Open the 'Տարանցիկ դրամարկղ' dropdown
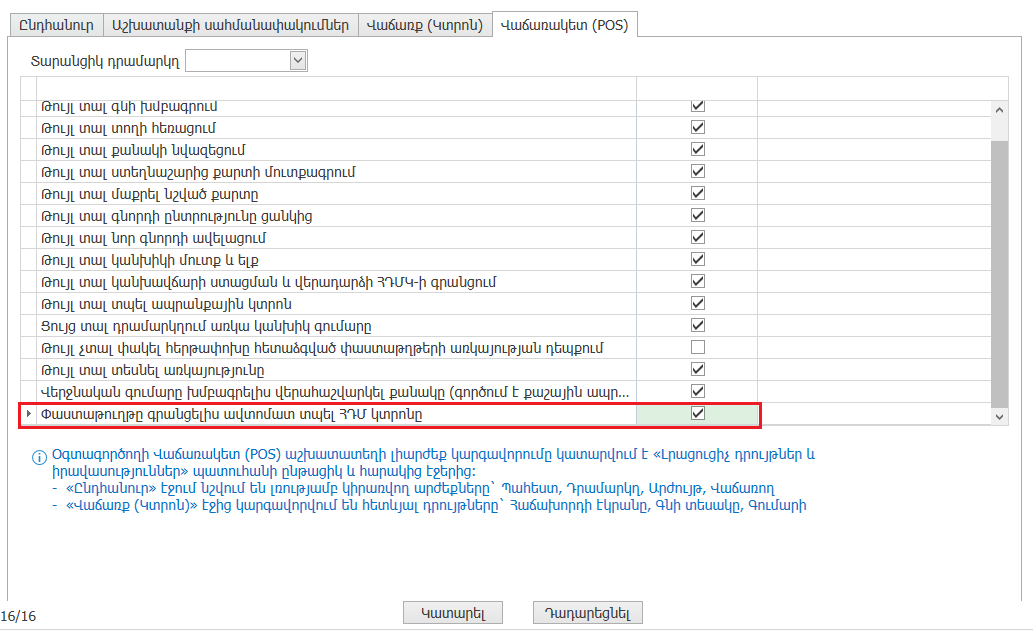This screenshot has height=631, width=1033. pos(297,61)
